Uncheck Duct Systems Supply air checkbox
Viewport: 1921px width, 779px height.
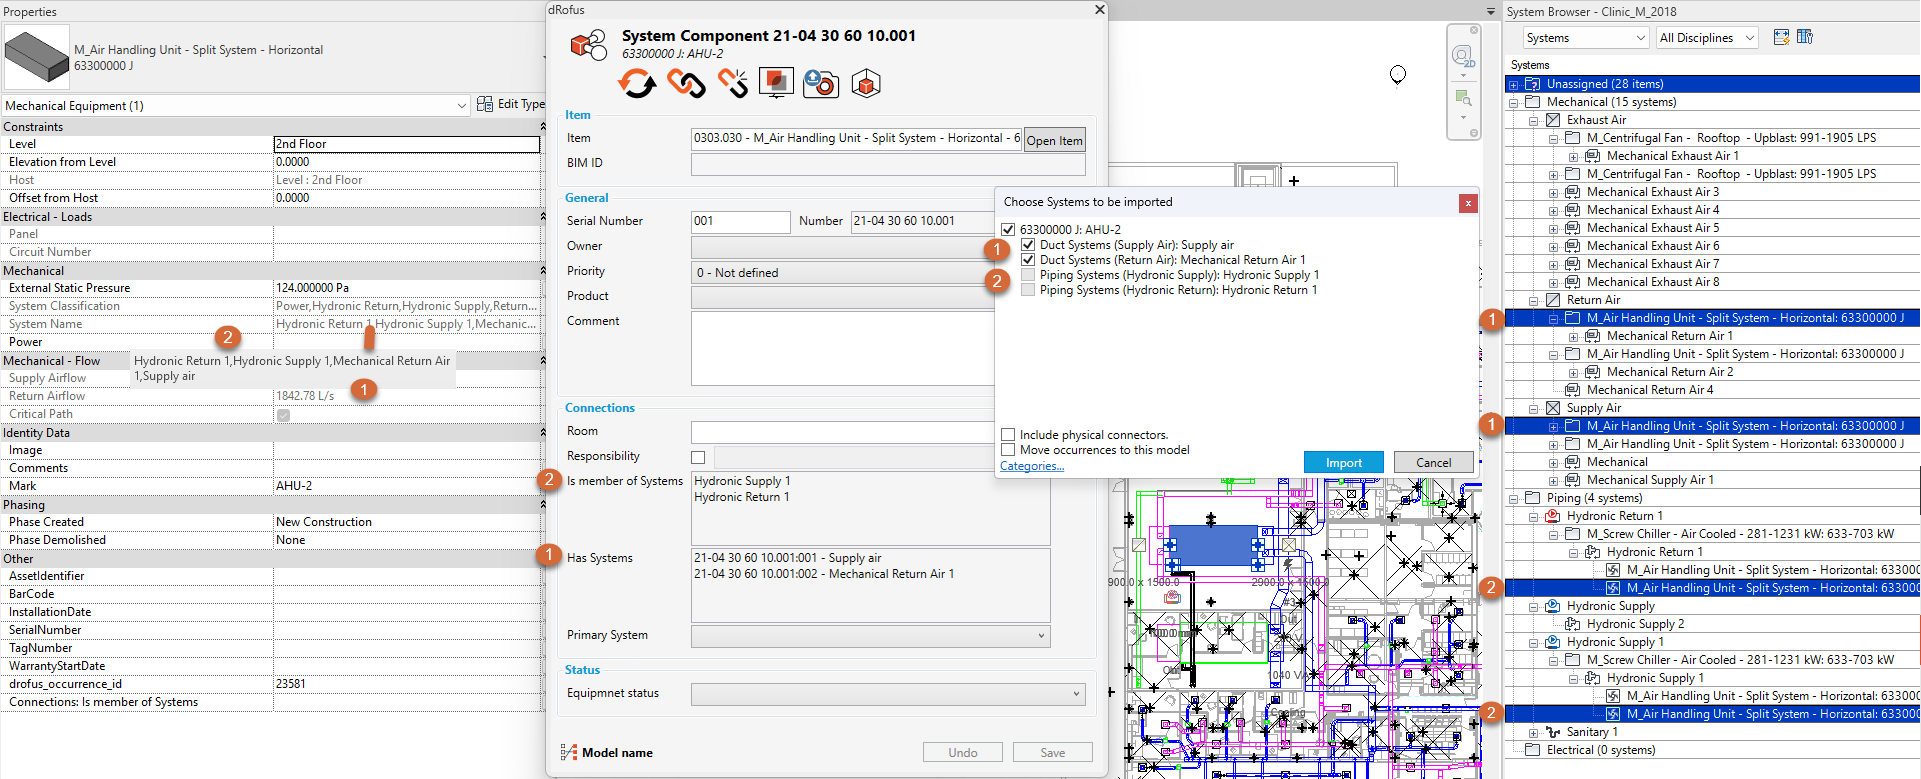point(1028,245)
